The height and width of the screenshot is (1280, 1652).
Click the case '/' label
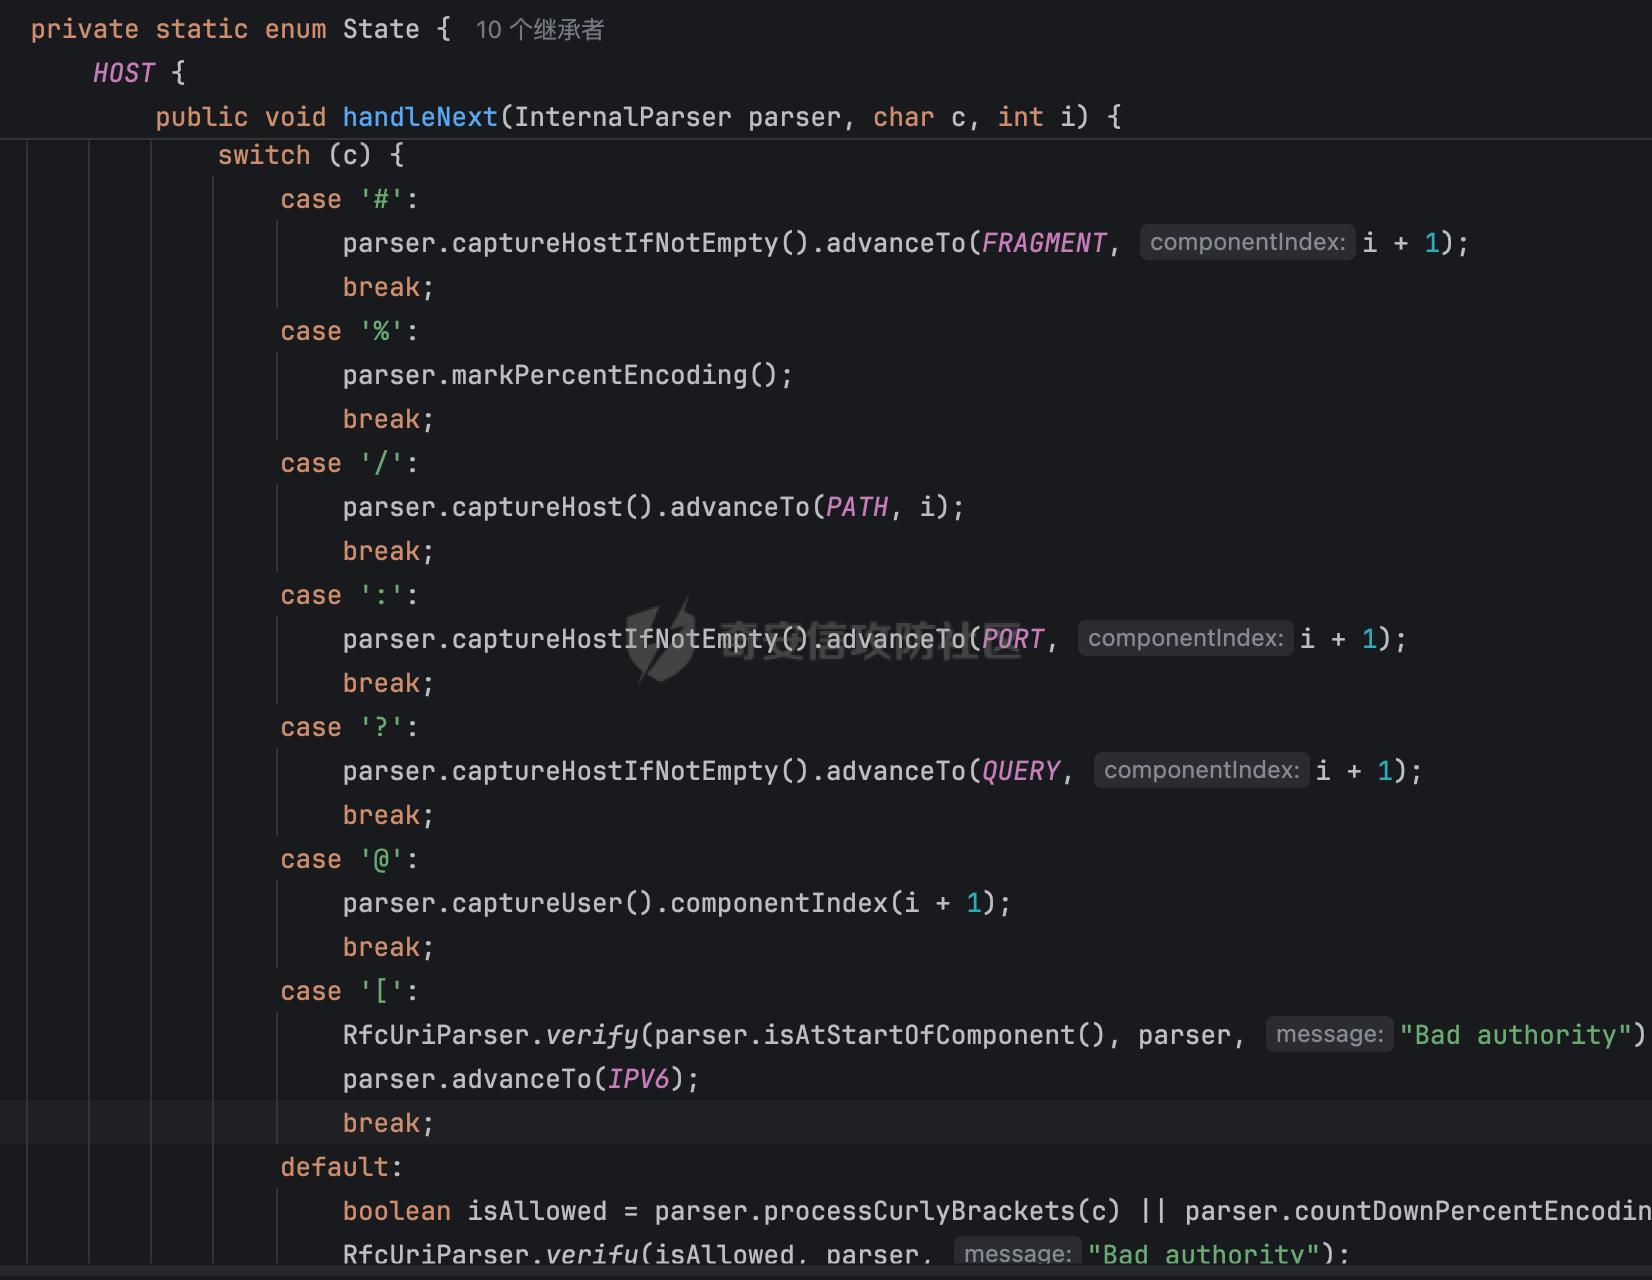(349, 463)
